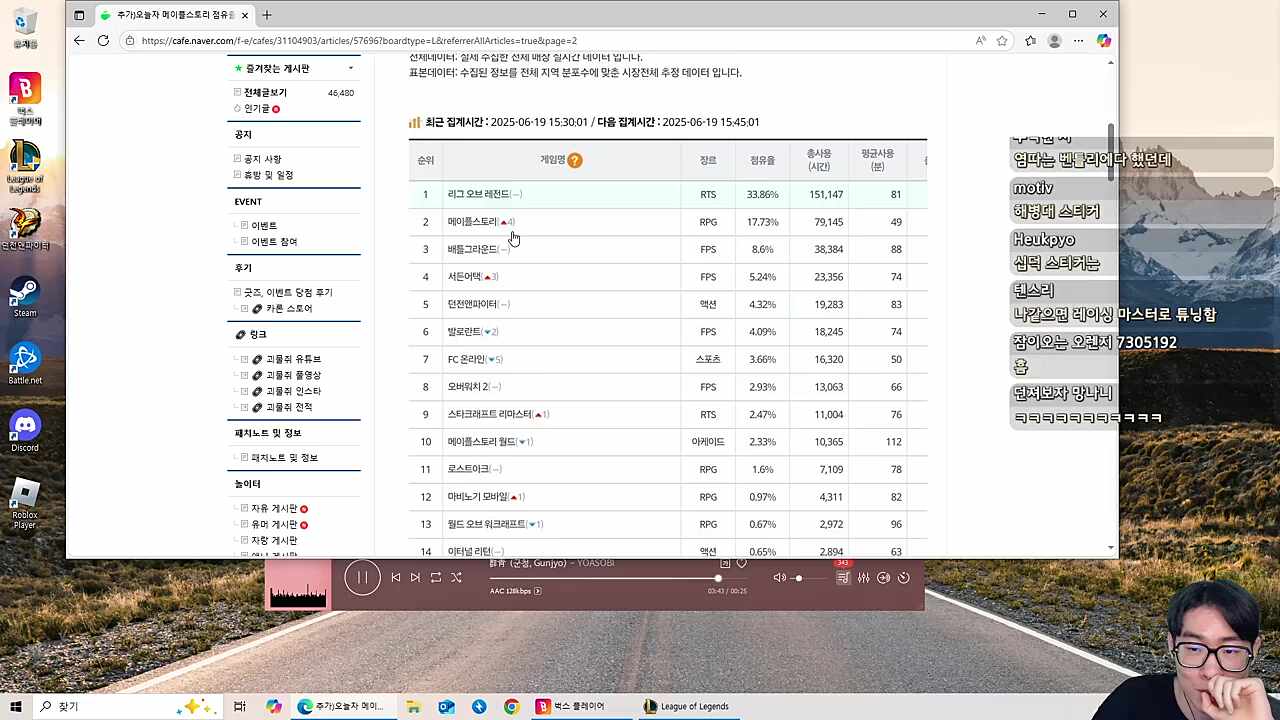Mute the music player volume
1280x720 pixels.
780,577
